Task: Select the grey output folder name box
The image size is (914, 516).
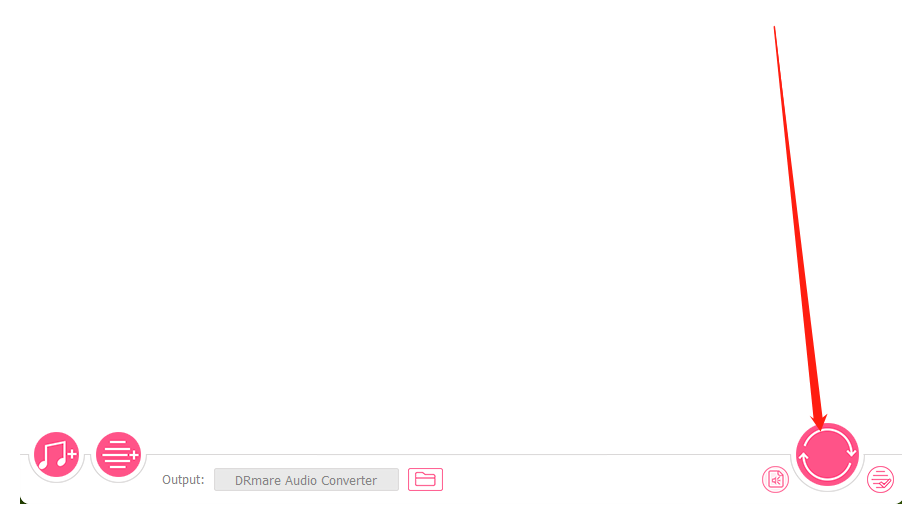Action: [306, 480]
